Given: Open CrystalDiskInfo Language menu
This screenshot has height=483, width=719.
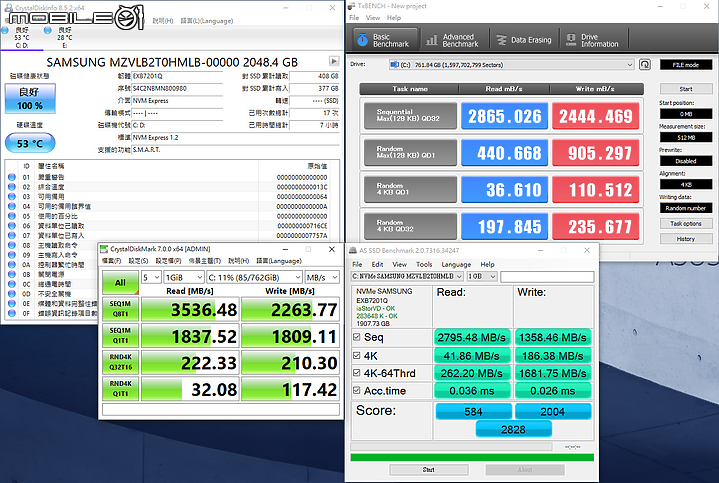Looking at the screenshot, I should (207, 21).
